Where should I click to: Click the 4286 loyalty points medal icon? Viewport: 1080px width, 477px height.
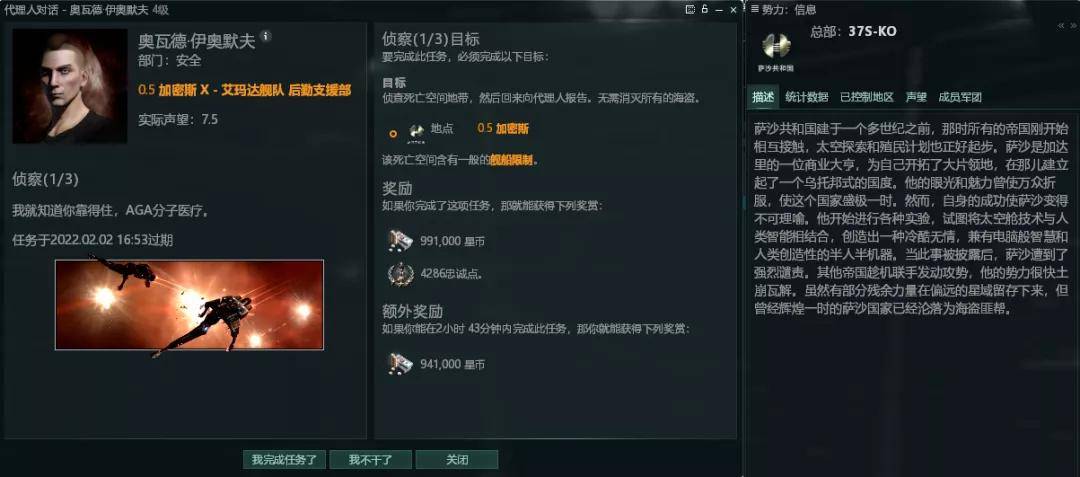[x=399, y=274]
